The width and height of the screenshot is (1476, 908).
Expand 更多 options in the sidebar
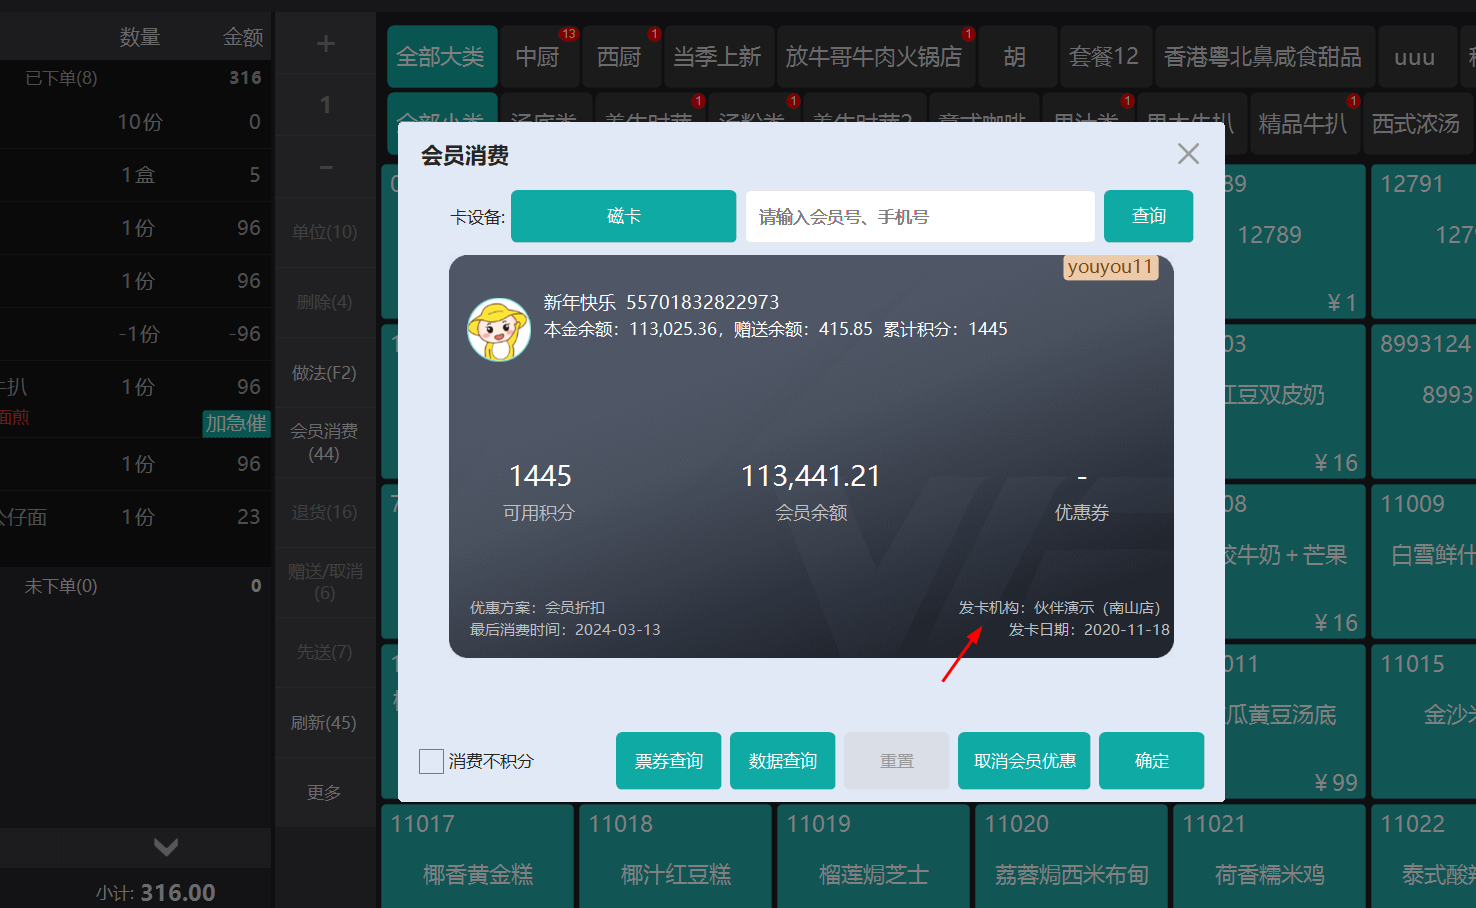(325, 792)
